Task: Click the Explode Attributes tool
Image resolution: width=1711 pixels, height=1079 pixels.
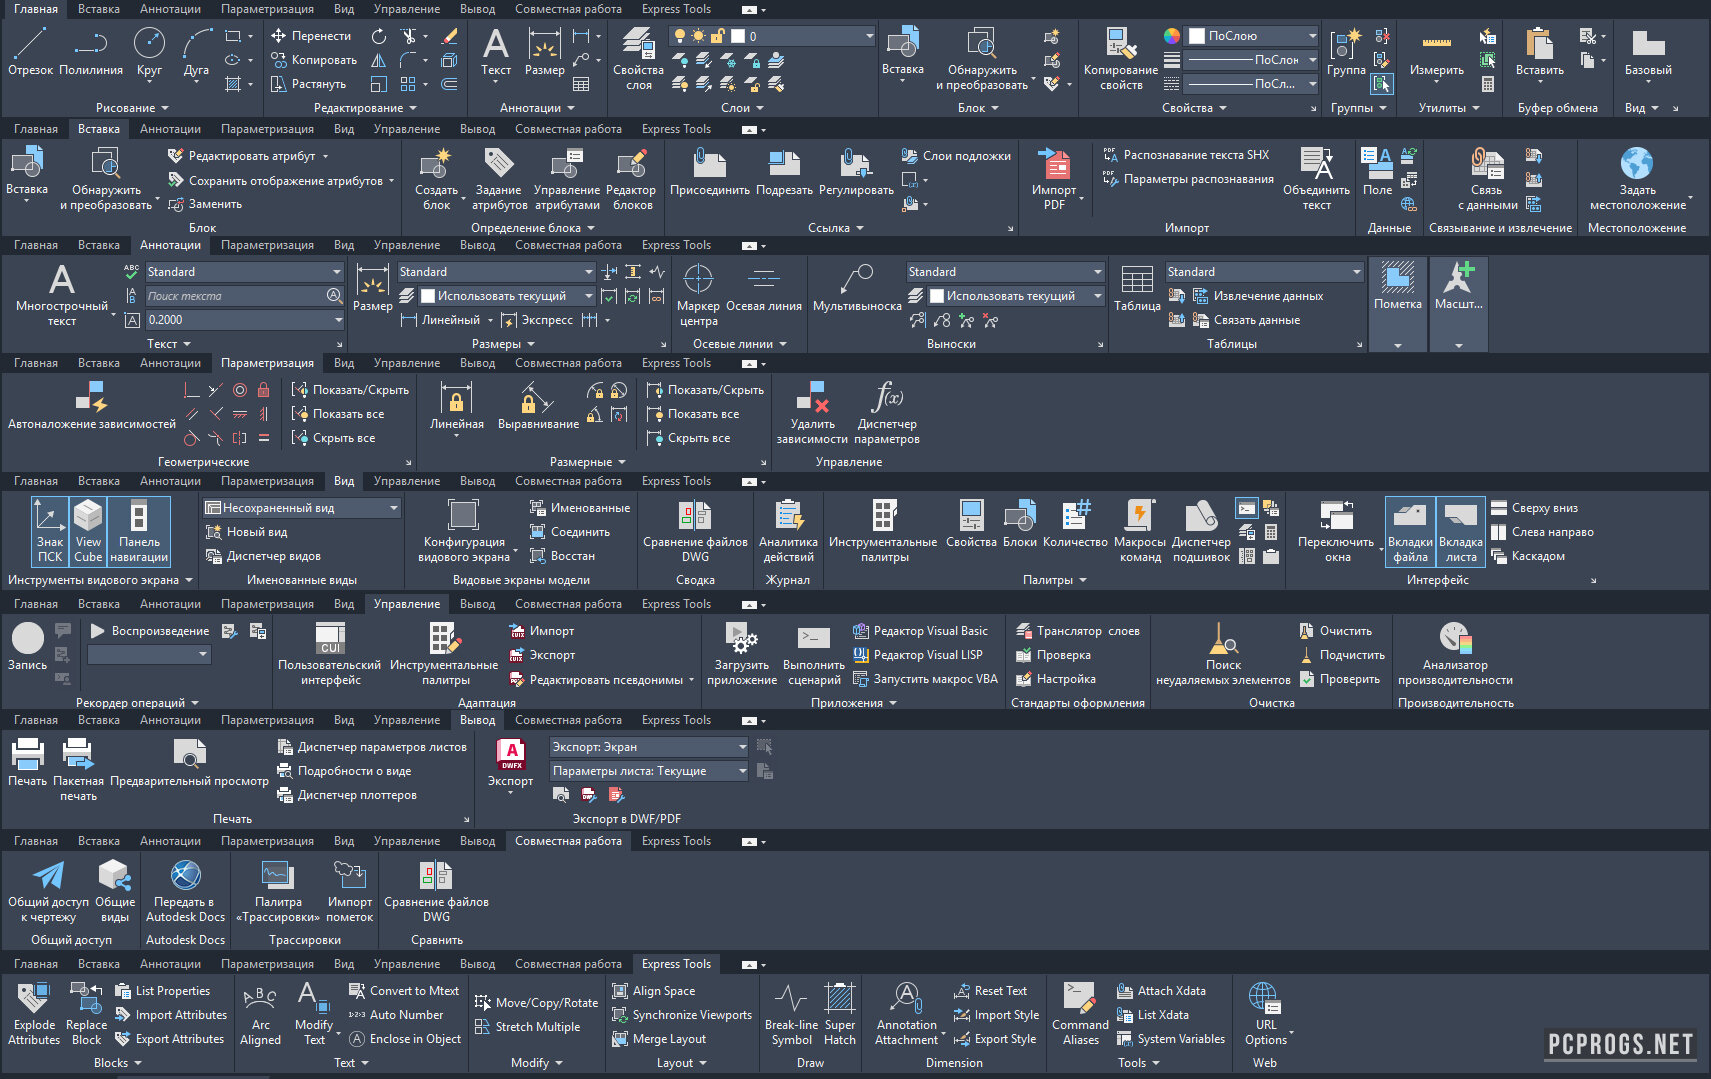Action: [34, 1013]
